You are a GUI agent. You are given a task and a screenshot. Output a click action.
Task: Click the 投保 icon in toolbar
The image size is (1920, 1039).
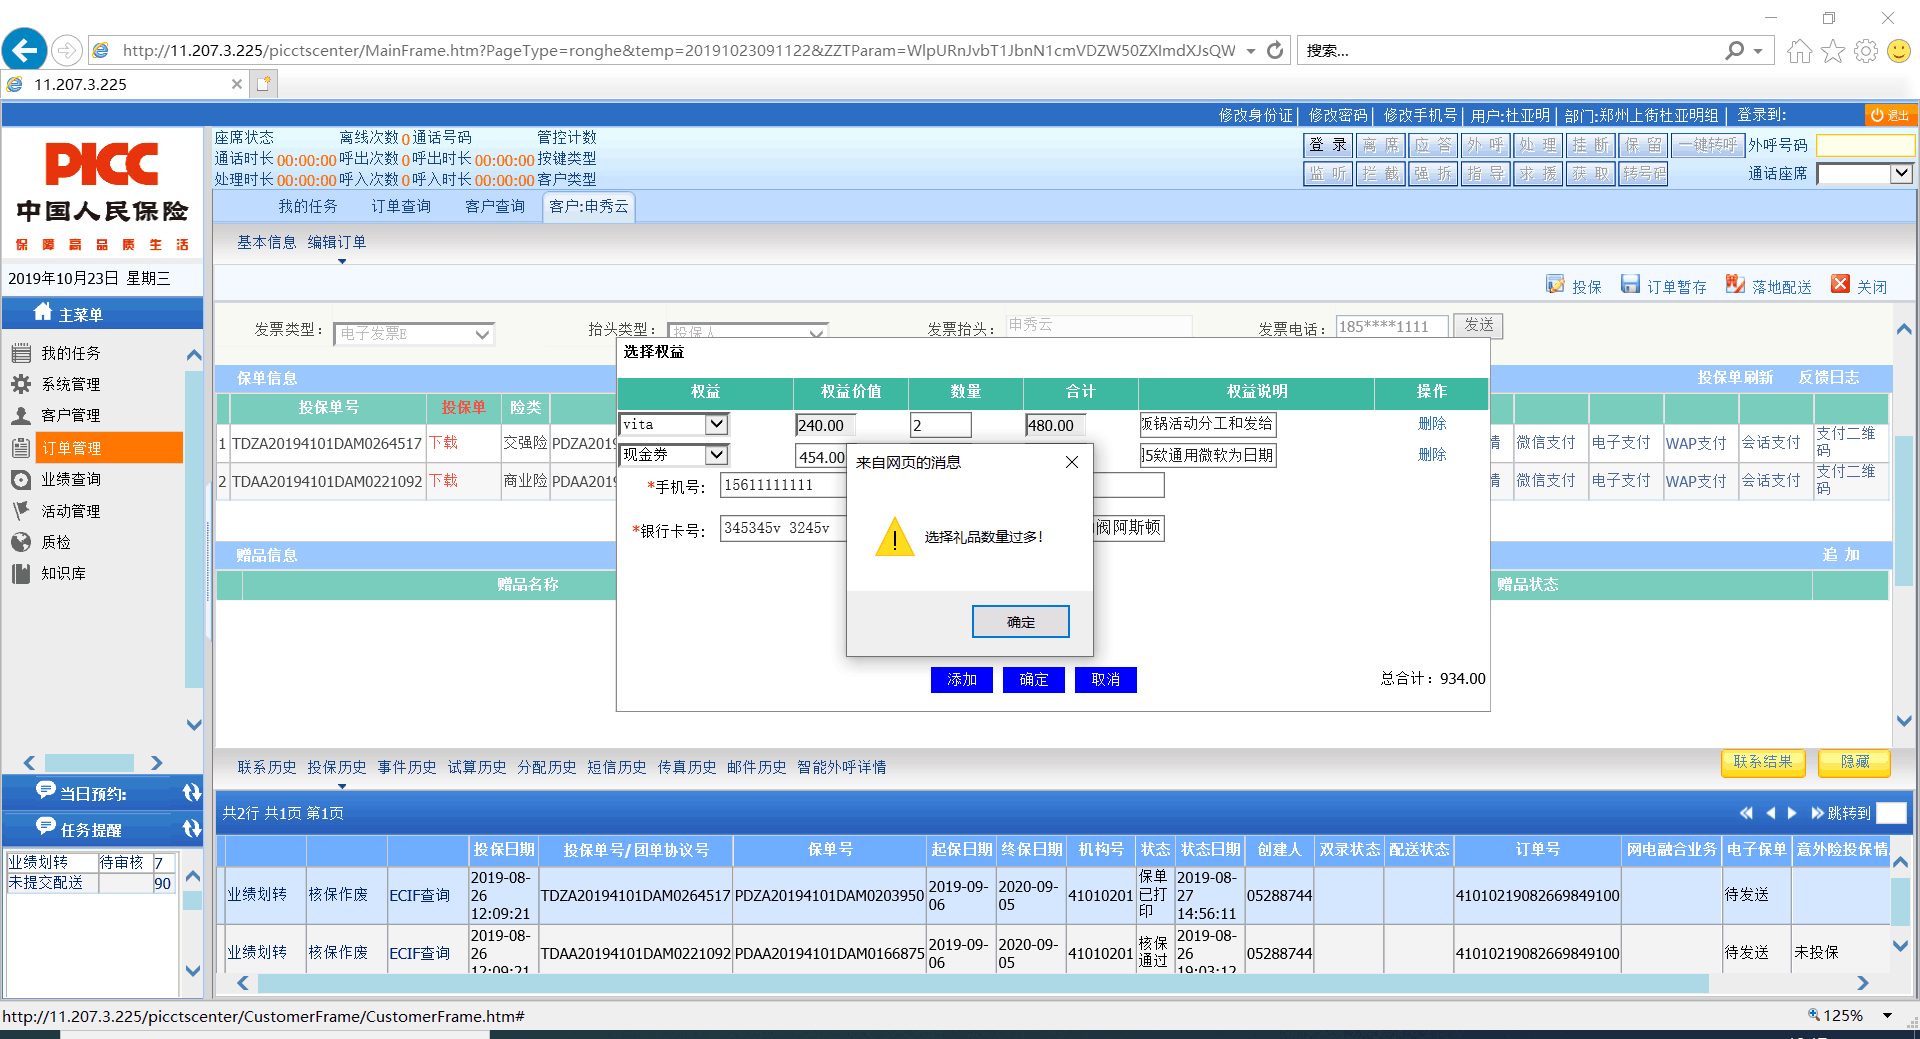click(x=1555, y=285)
